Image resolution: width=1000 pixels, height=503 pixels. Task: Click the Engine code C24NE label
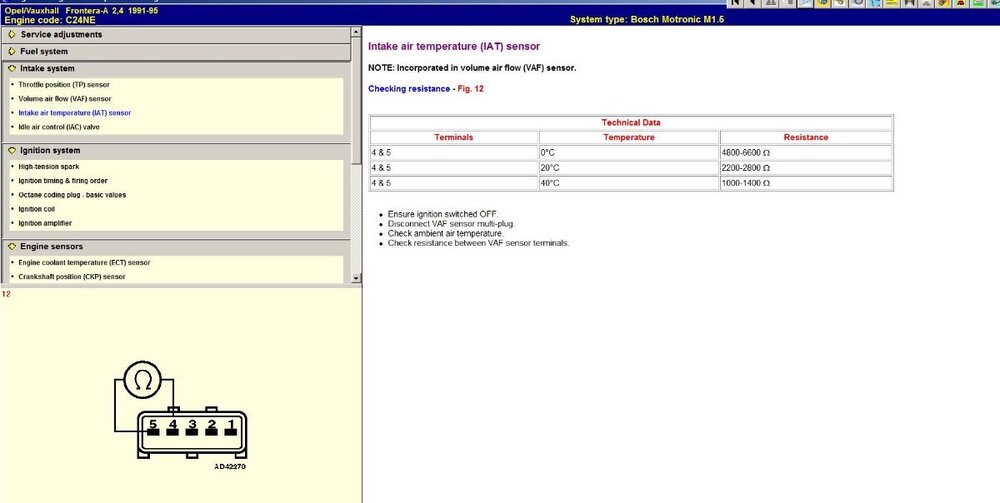[50, 20]
